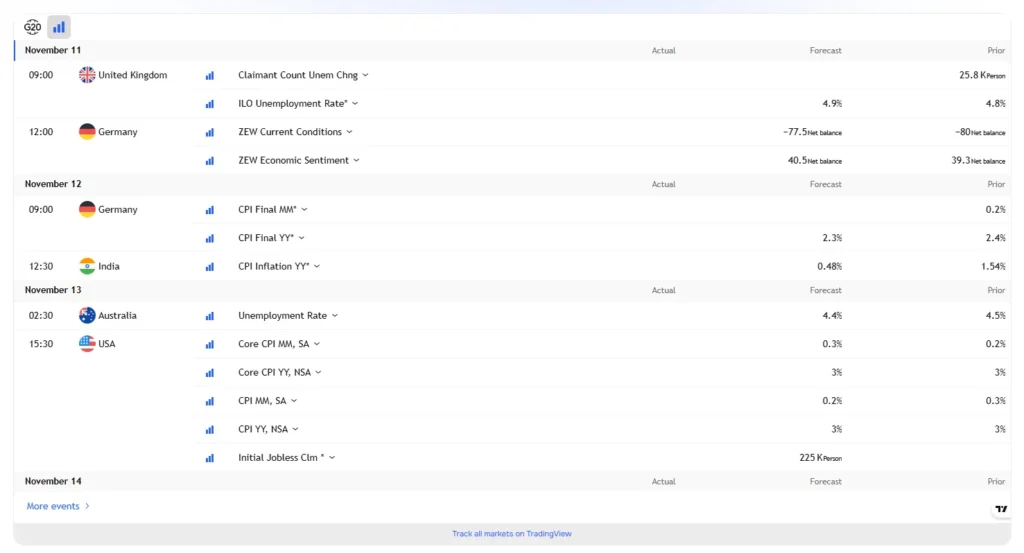The width and height of the screenshot is (1024, 553).
Task: Click the United Kingdom flag icon
Action: pos(87,75)
